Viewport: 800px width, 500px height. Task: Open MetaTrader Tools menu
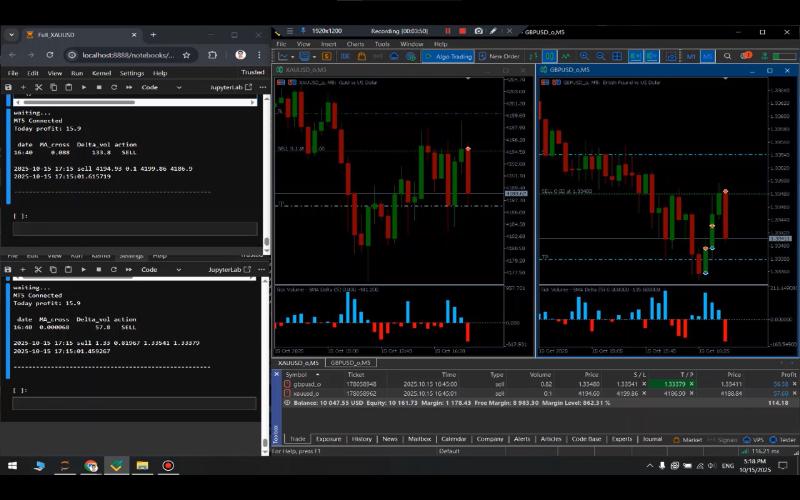tap(382, 44)
